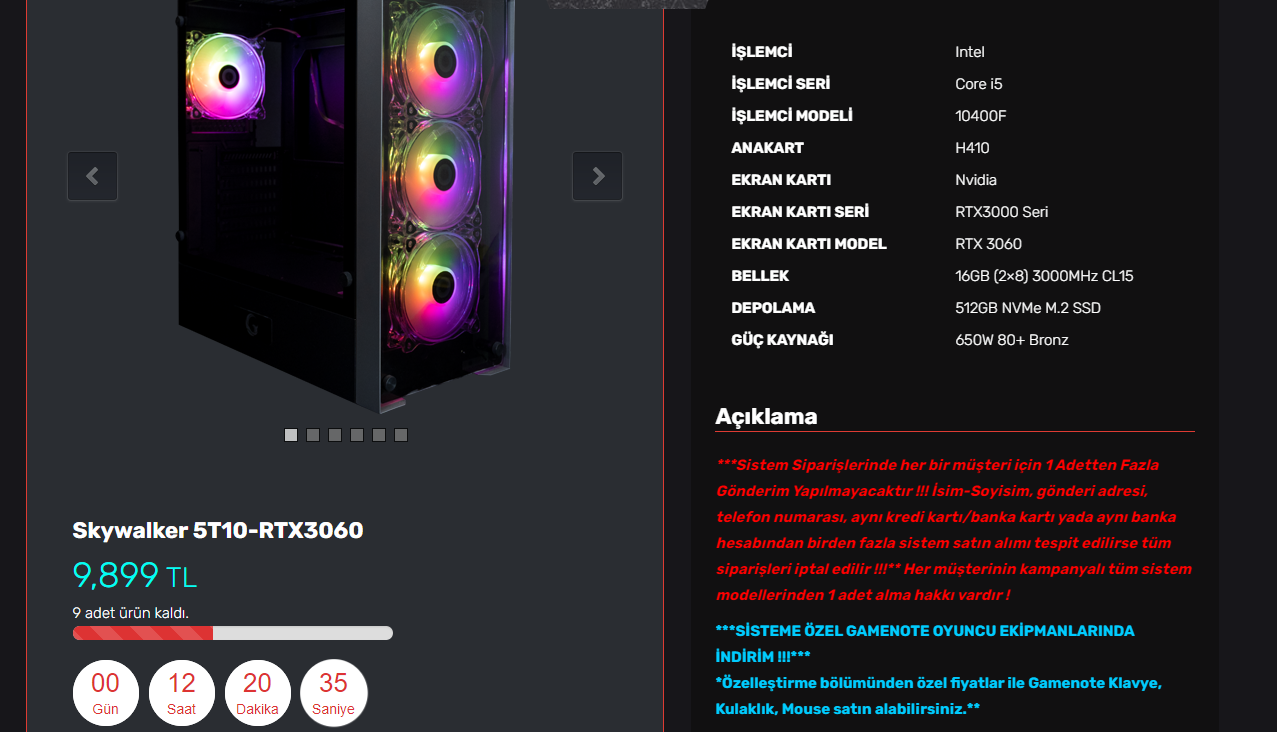Select the second carousel indicator dot
The width and height of the screenshot is (1277, 732).
[313, 435]
